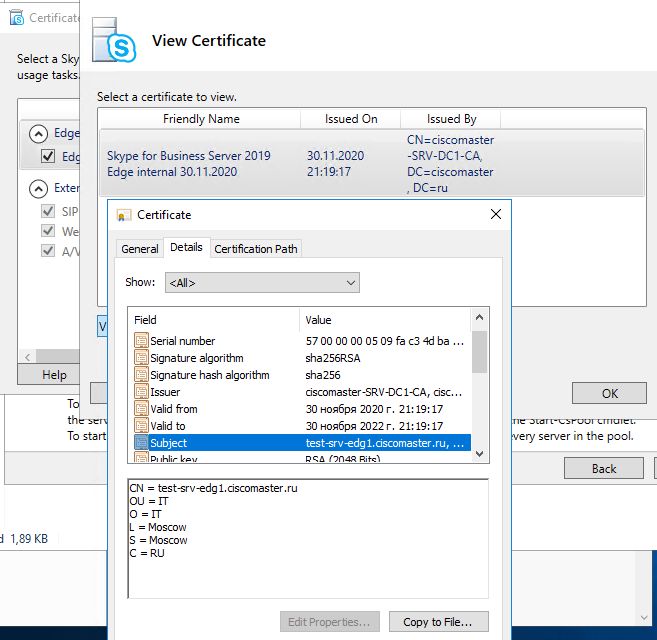The image size is (657, 640).
Task: Click the Signature algorithm field icon
Action: click(x=141, y=358)
